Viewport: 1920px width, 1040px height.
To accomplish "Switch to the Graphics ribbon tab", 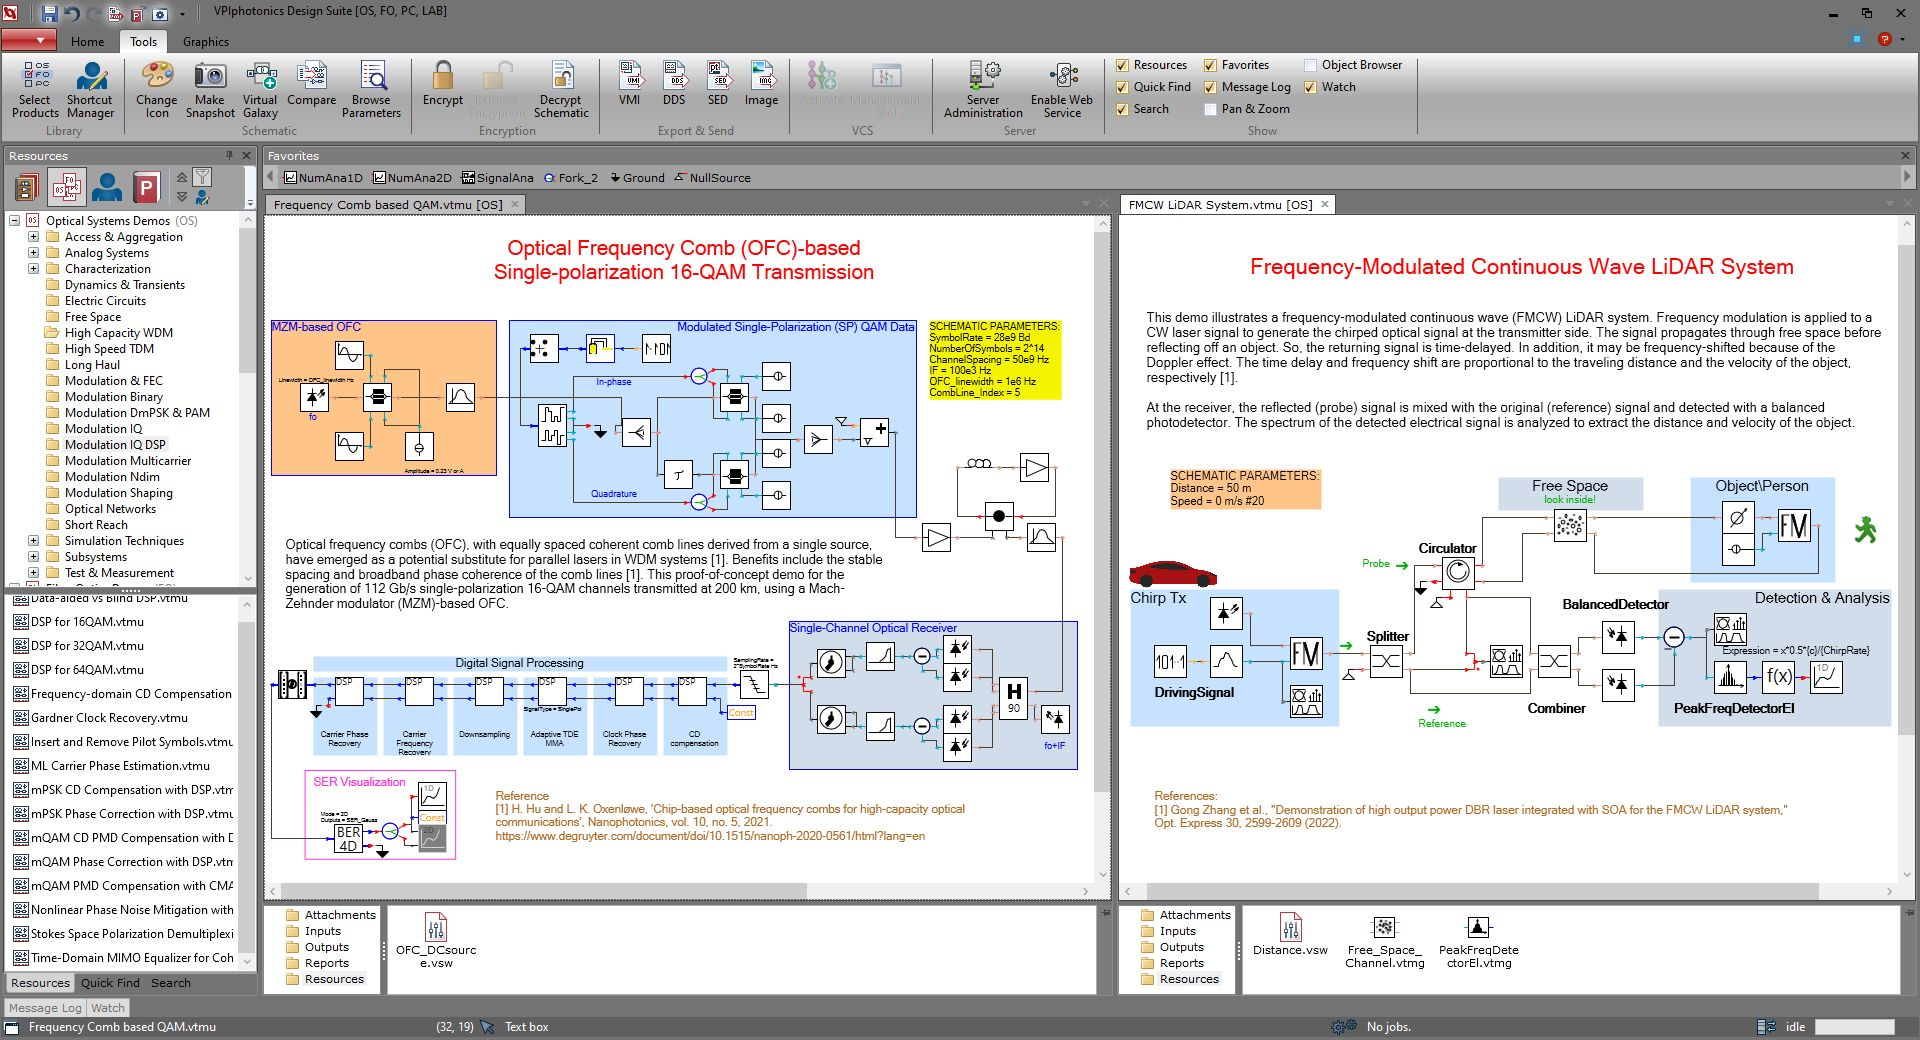I will coord(205,41).
